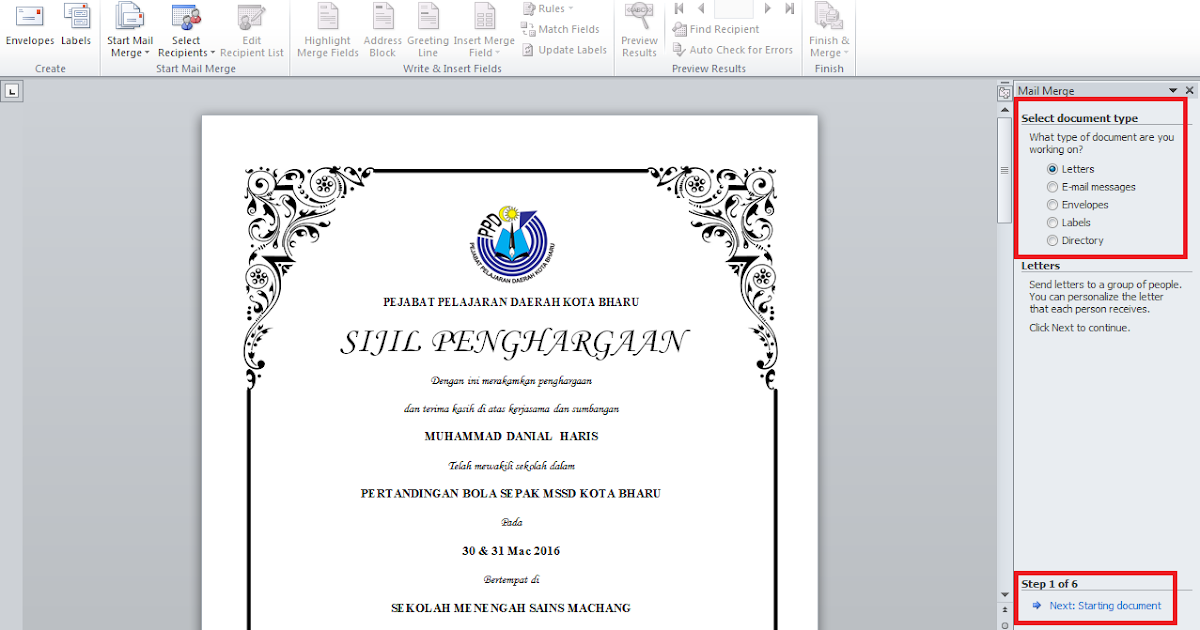This screenshot has height=630, width=1200.
Task: Go to the first record
Action: (680, 8)
